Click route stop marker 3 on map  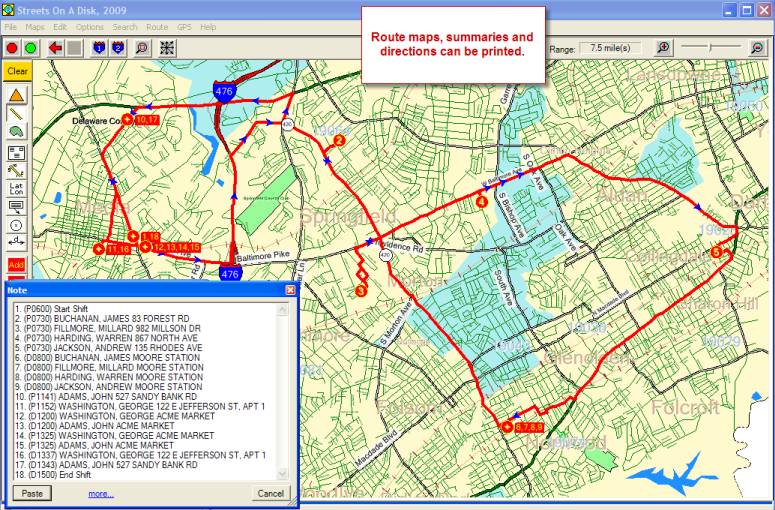(361, 291)
